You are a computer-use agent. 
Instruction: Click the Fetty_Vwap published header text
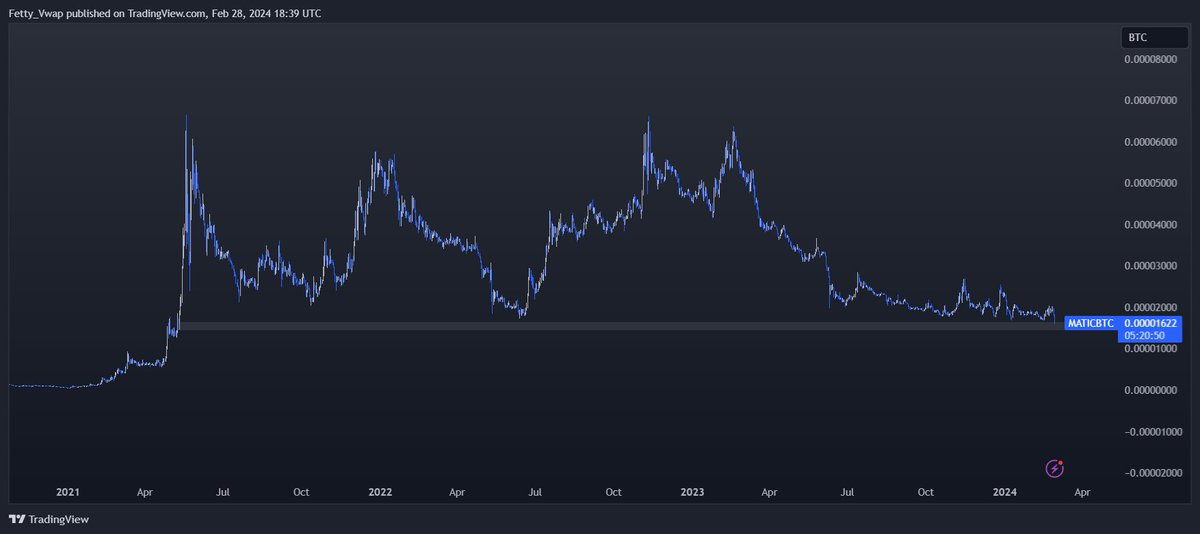coord(165,13)
